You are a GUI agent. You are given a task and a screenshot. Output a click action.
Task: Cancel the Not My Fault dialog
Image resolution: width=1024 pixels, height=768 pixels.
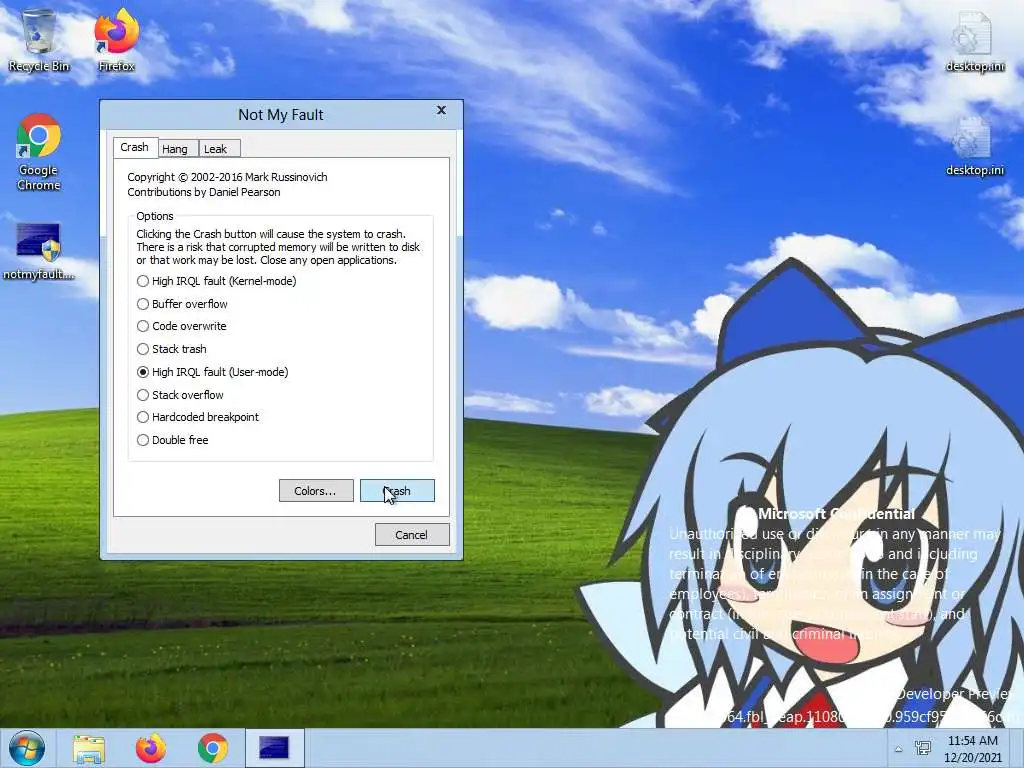(411, 534)
